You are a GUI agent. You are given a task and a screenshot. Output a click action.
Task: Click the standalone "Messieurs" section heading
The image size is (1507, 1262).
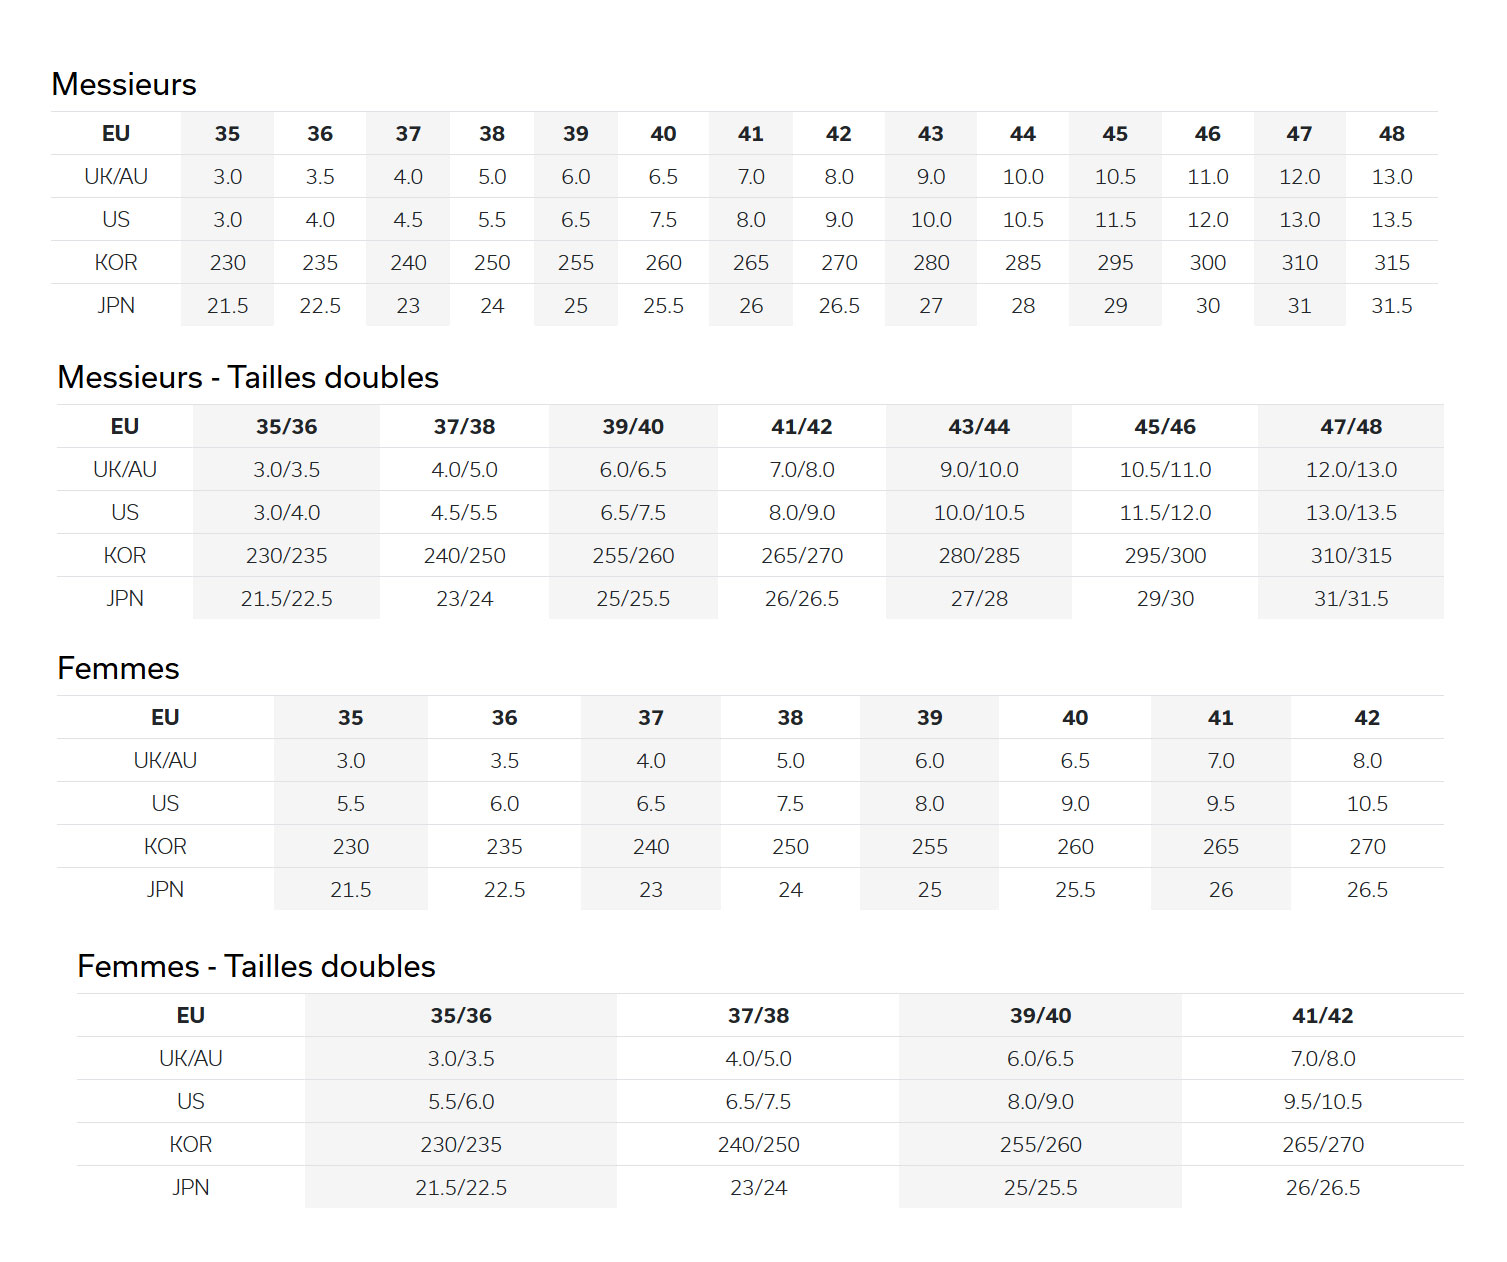(124, 84)
